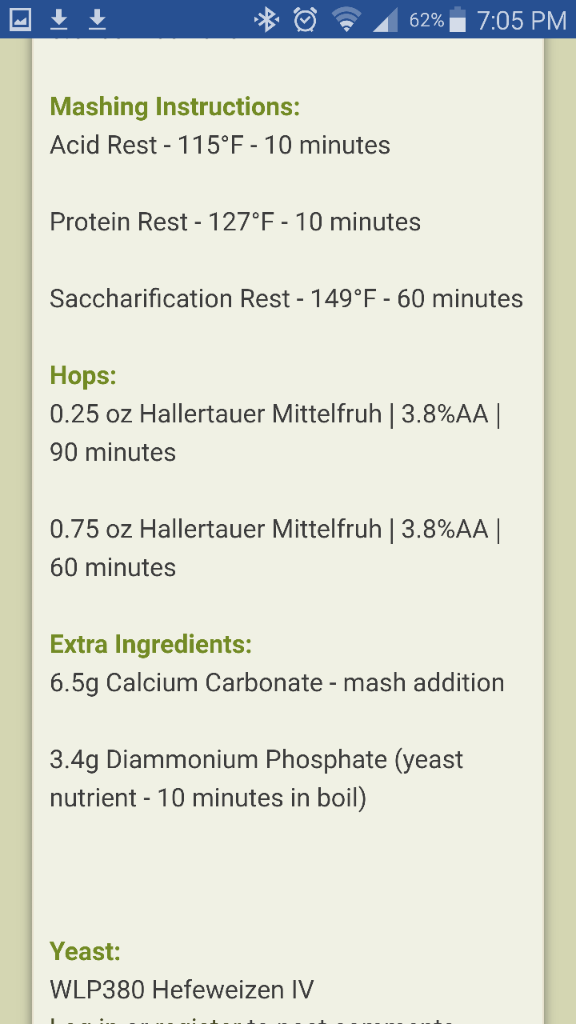Tap the alarm clock status icon

point(305,20)
